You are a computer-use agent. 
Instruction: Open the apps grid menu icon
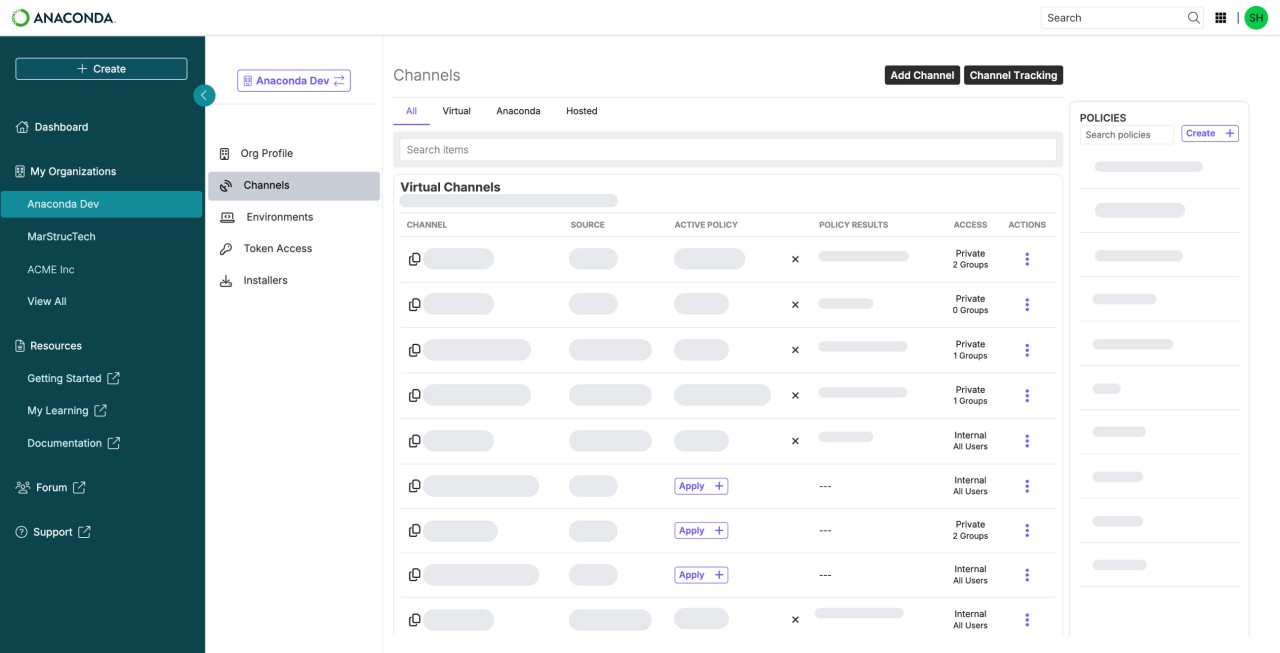point(1220,18)
